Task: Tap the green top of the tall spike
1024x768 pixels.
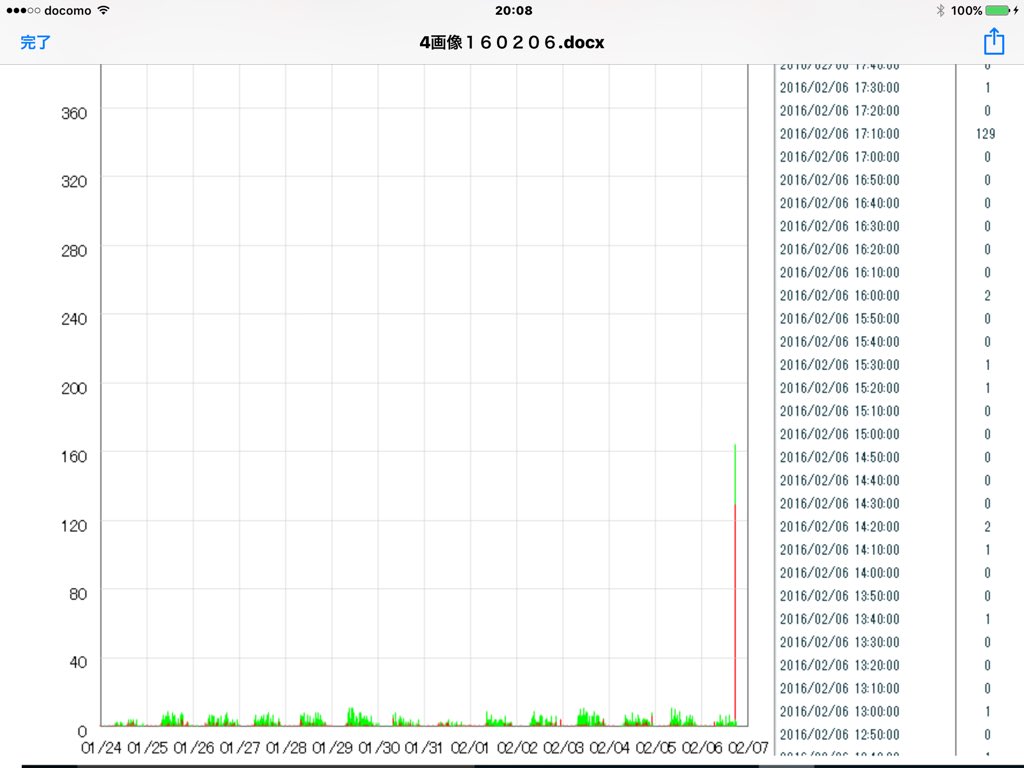Action: click(735, 474)
